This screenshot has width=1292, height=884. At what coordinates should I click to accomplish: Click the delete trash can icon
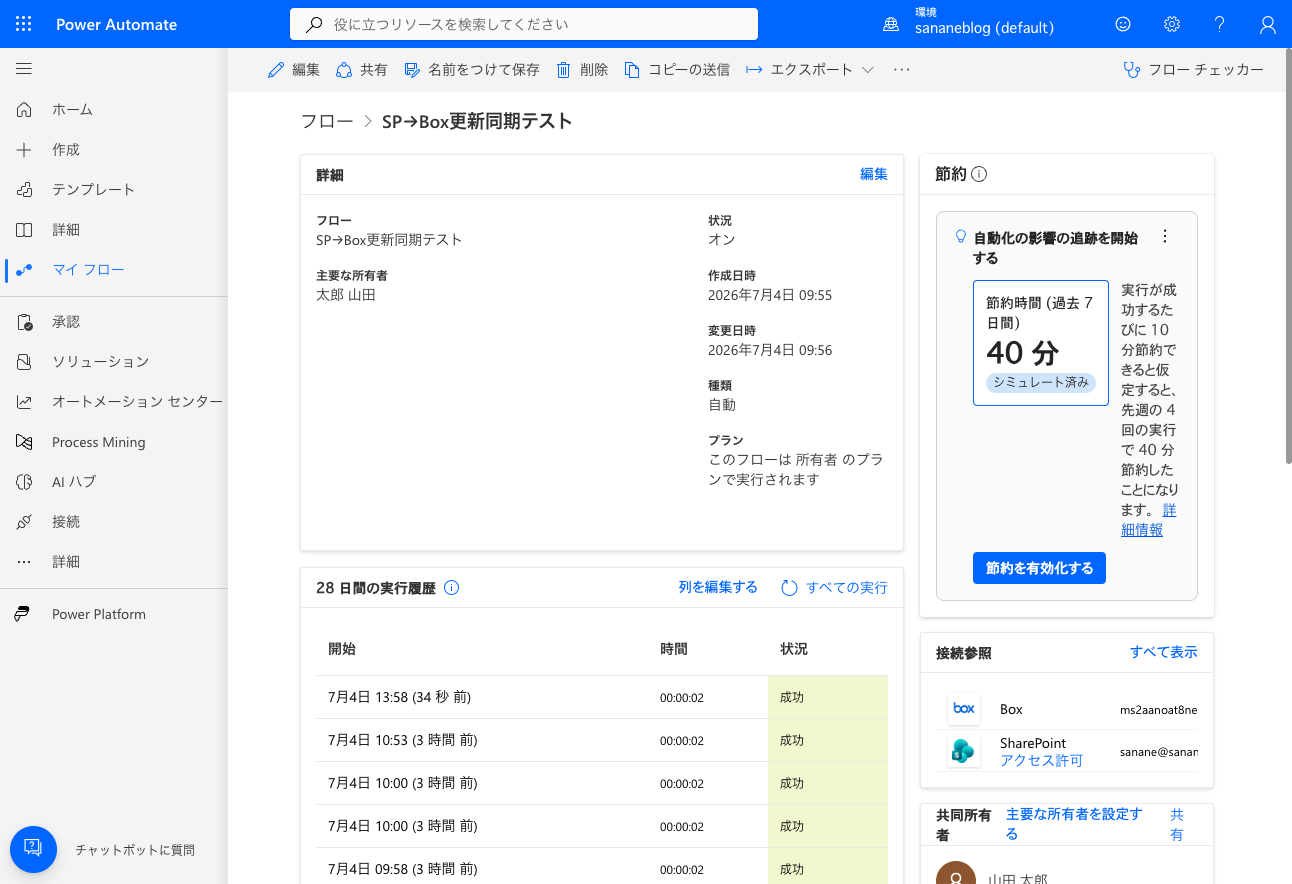[x=564, y=70]
